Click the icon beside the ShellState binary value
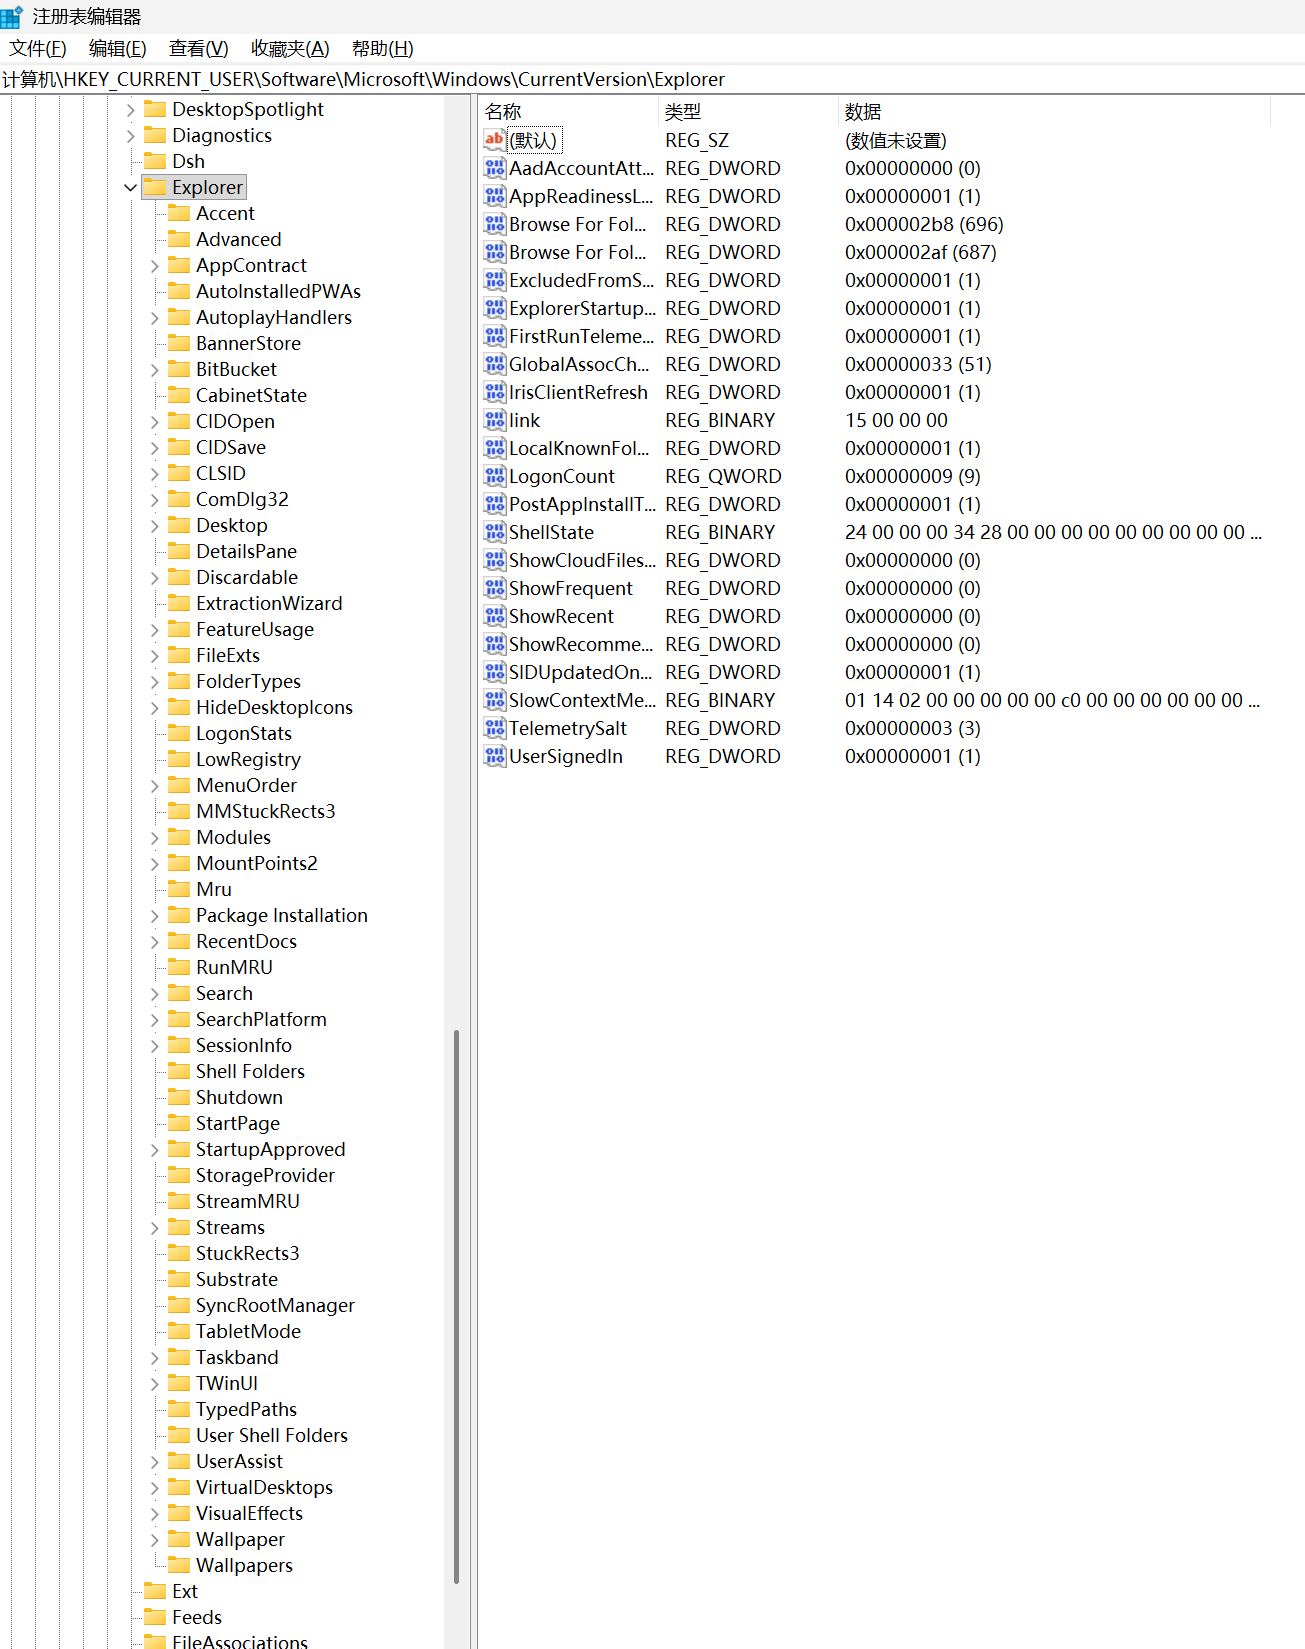 (495, 532)
